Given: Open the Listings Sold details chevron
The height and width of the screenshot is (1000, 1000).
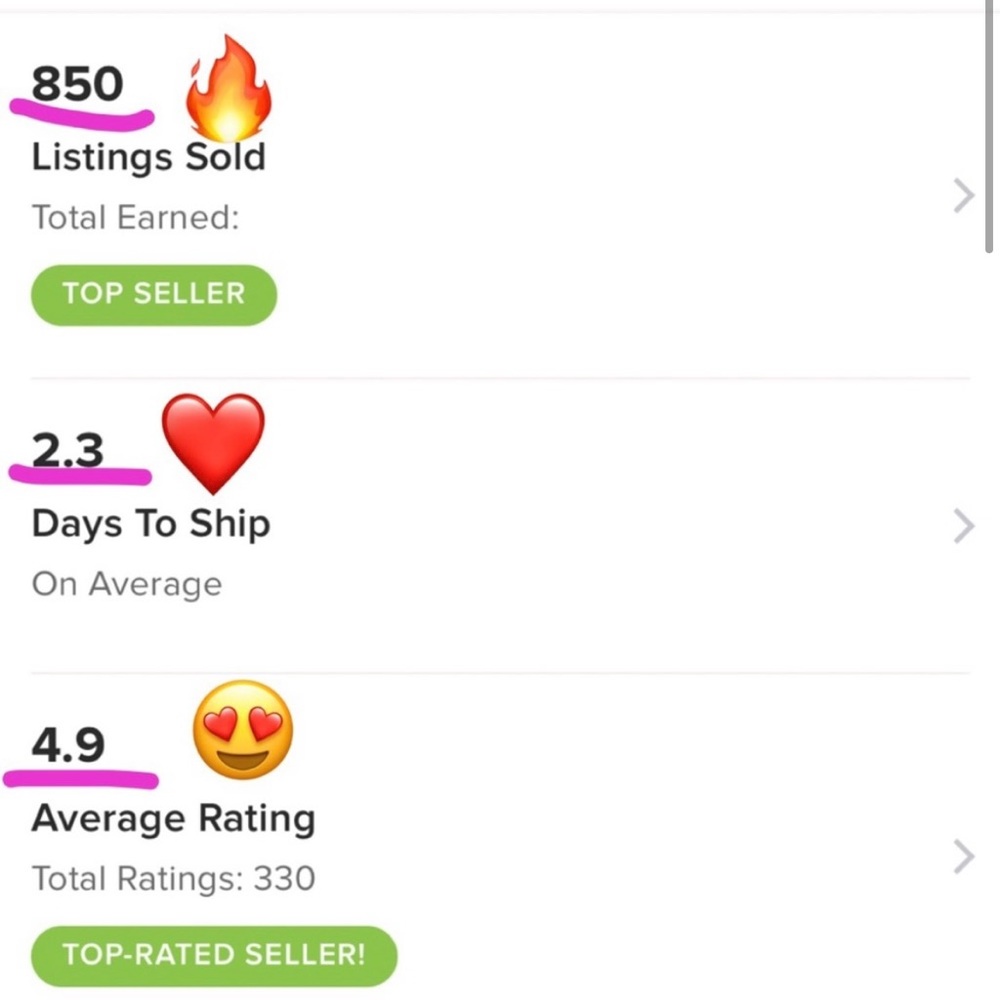Looking at the screenshot, I should click(963, 197).
